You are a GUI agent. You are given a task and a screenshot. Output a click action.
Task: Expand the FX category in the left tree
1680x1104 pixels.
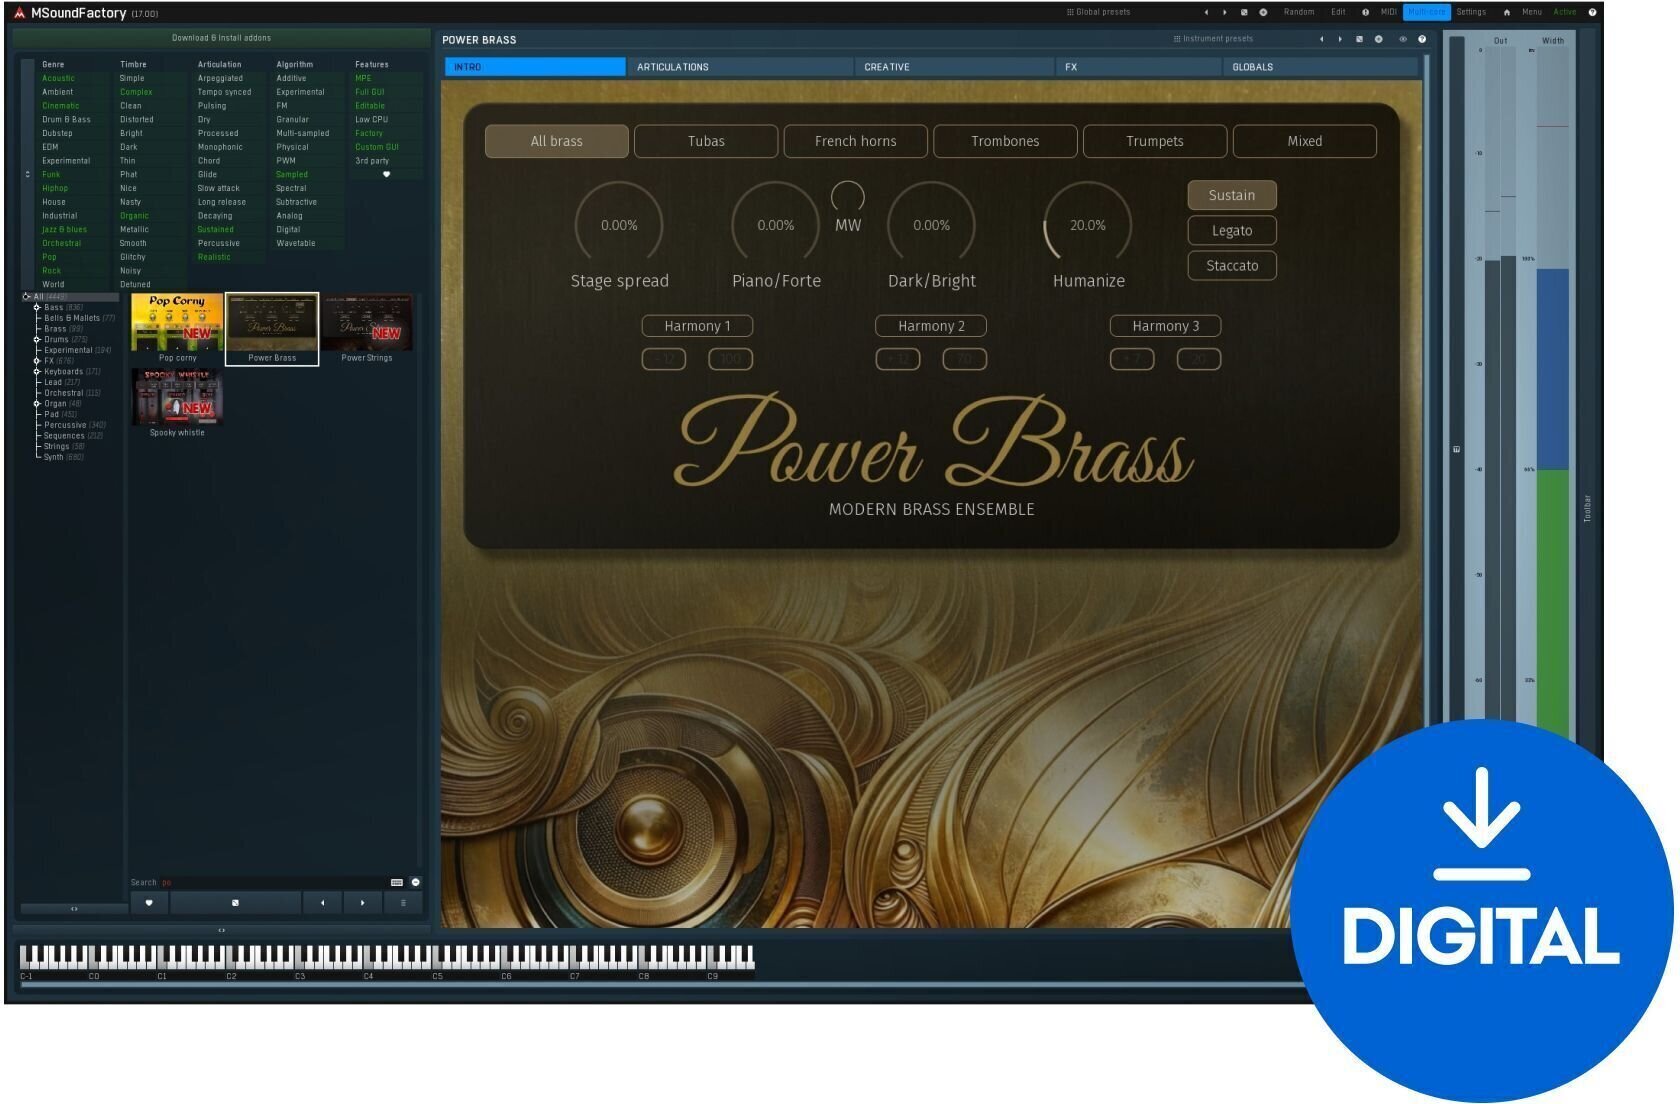pos(37,360)
